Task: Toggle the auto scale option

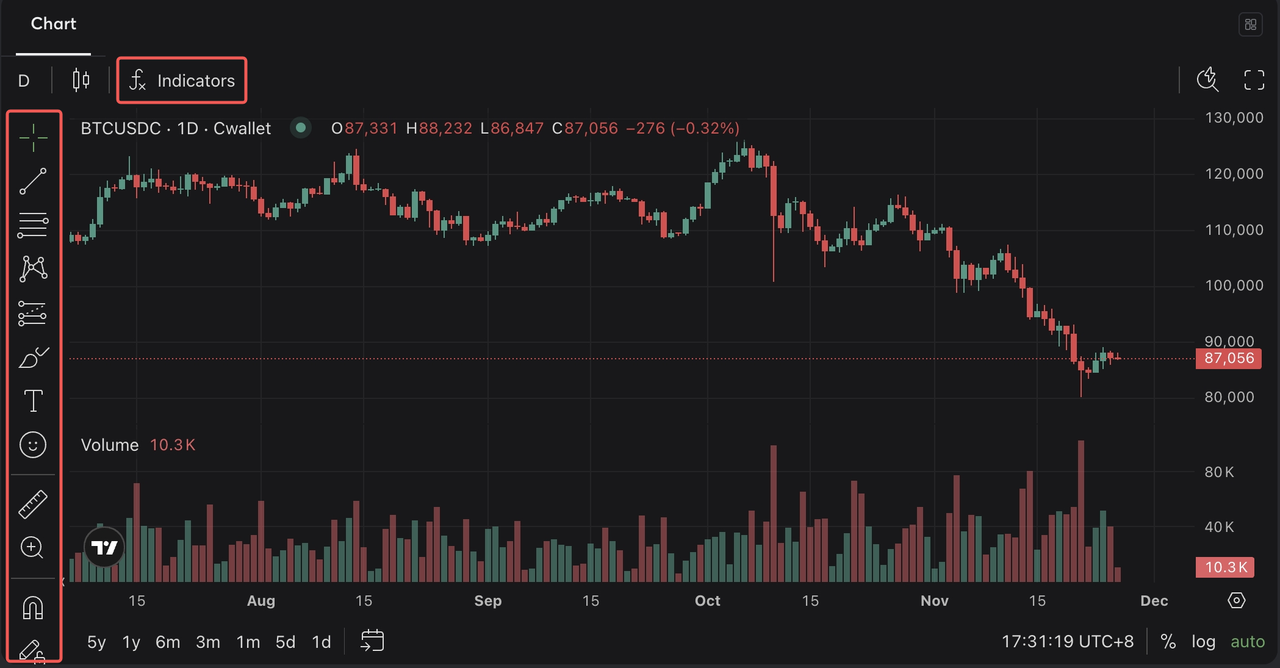Action: tap(1247, 642)
